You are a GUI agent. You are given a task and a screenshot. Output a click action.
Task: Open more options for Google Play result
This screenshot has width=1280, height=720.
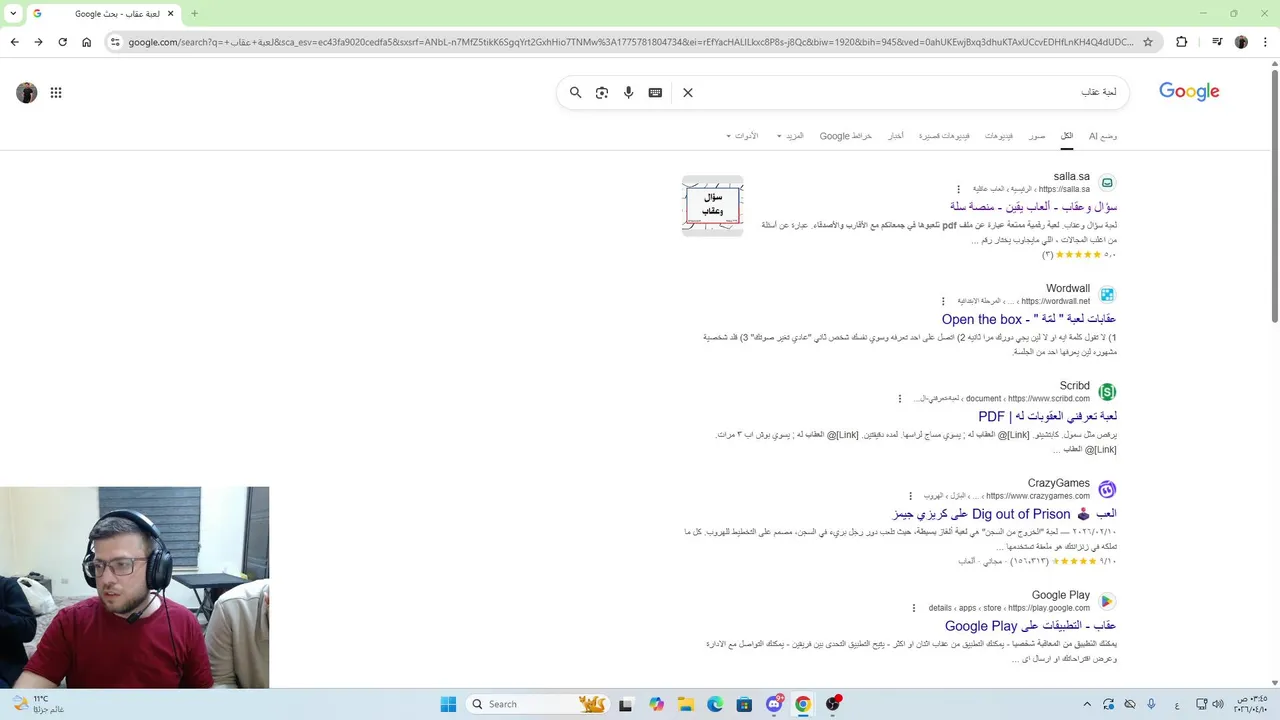point(914,608)
